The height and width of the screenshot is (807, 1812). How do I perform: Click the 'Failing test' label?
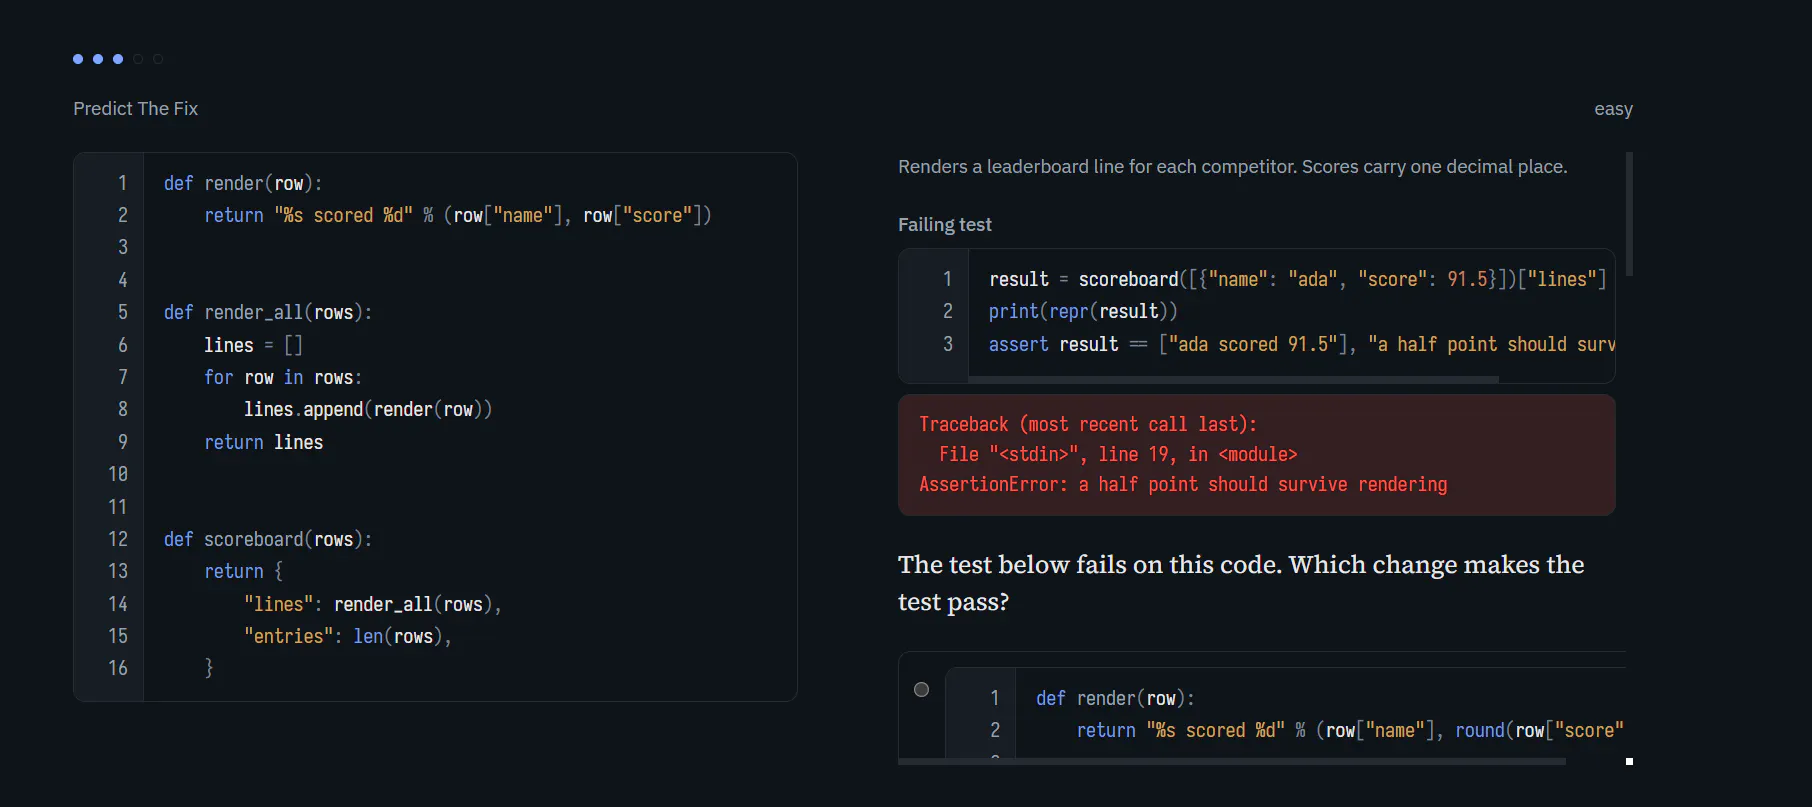[x=944, y=224]
